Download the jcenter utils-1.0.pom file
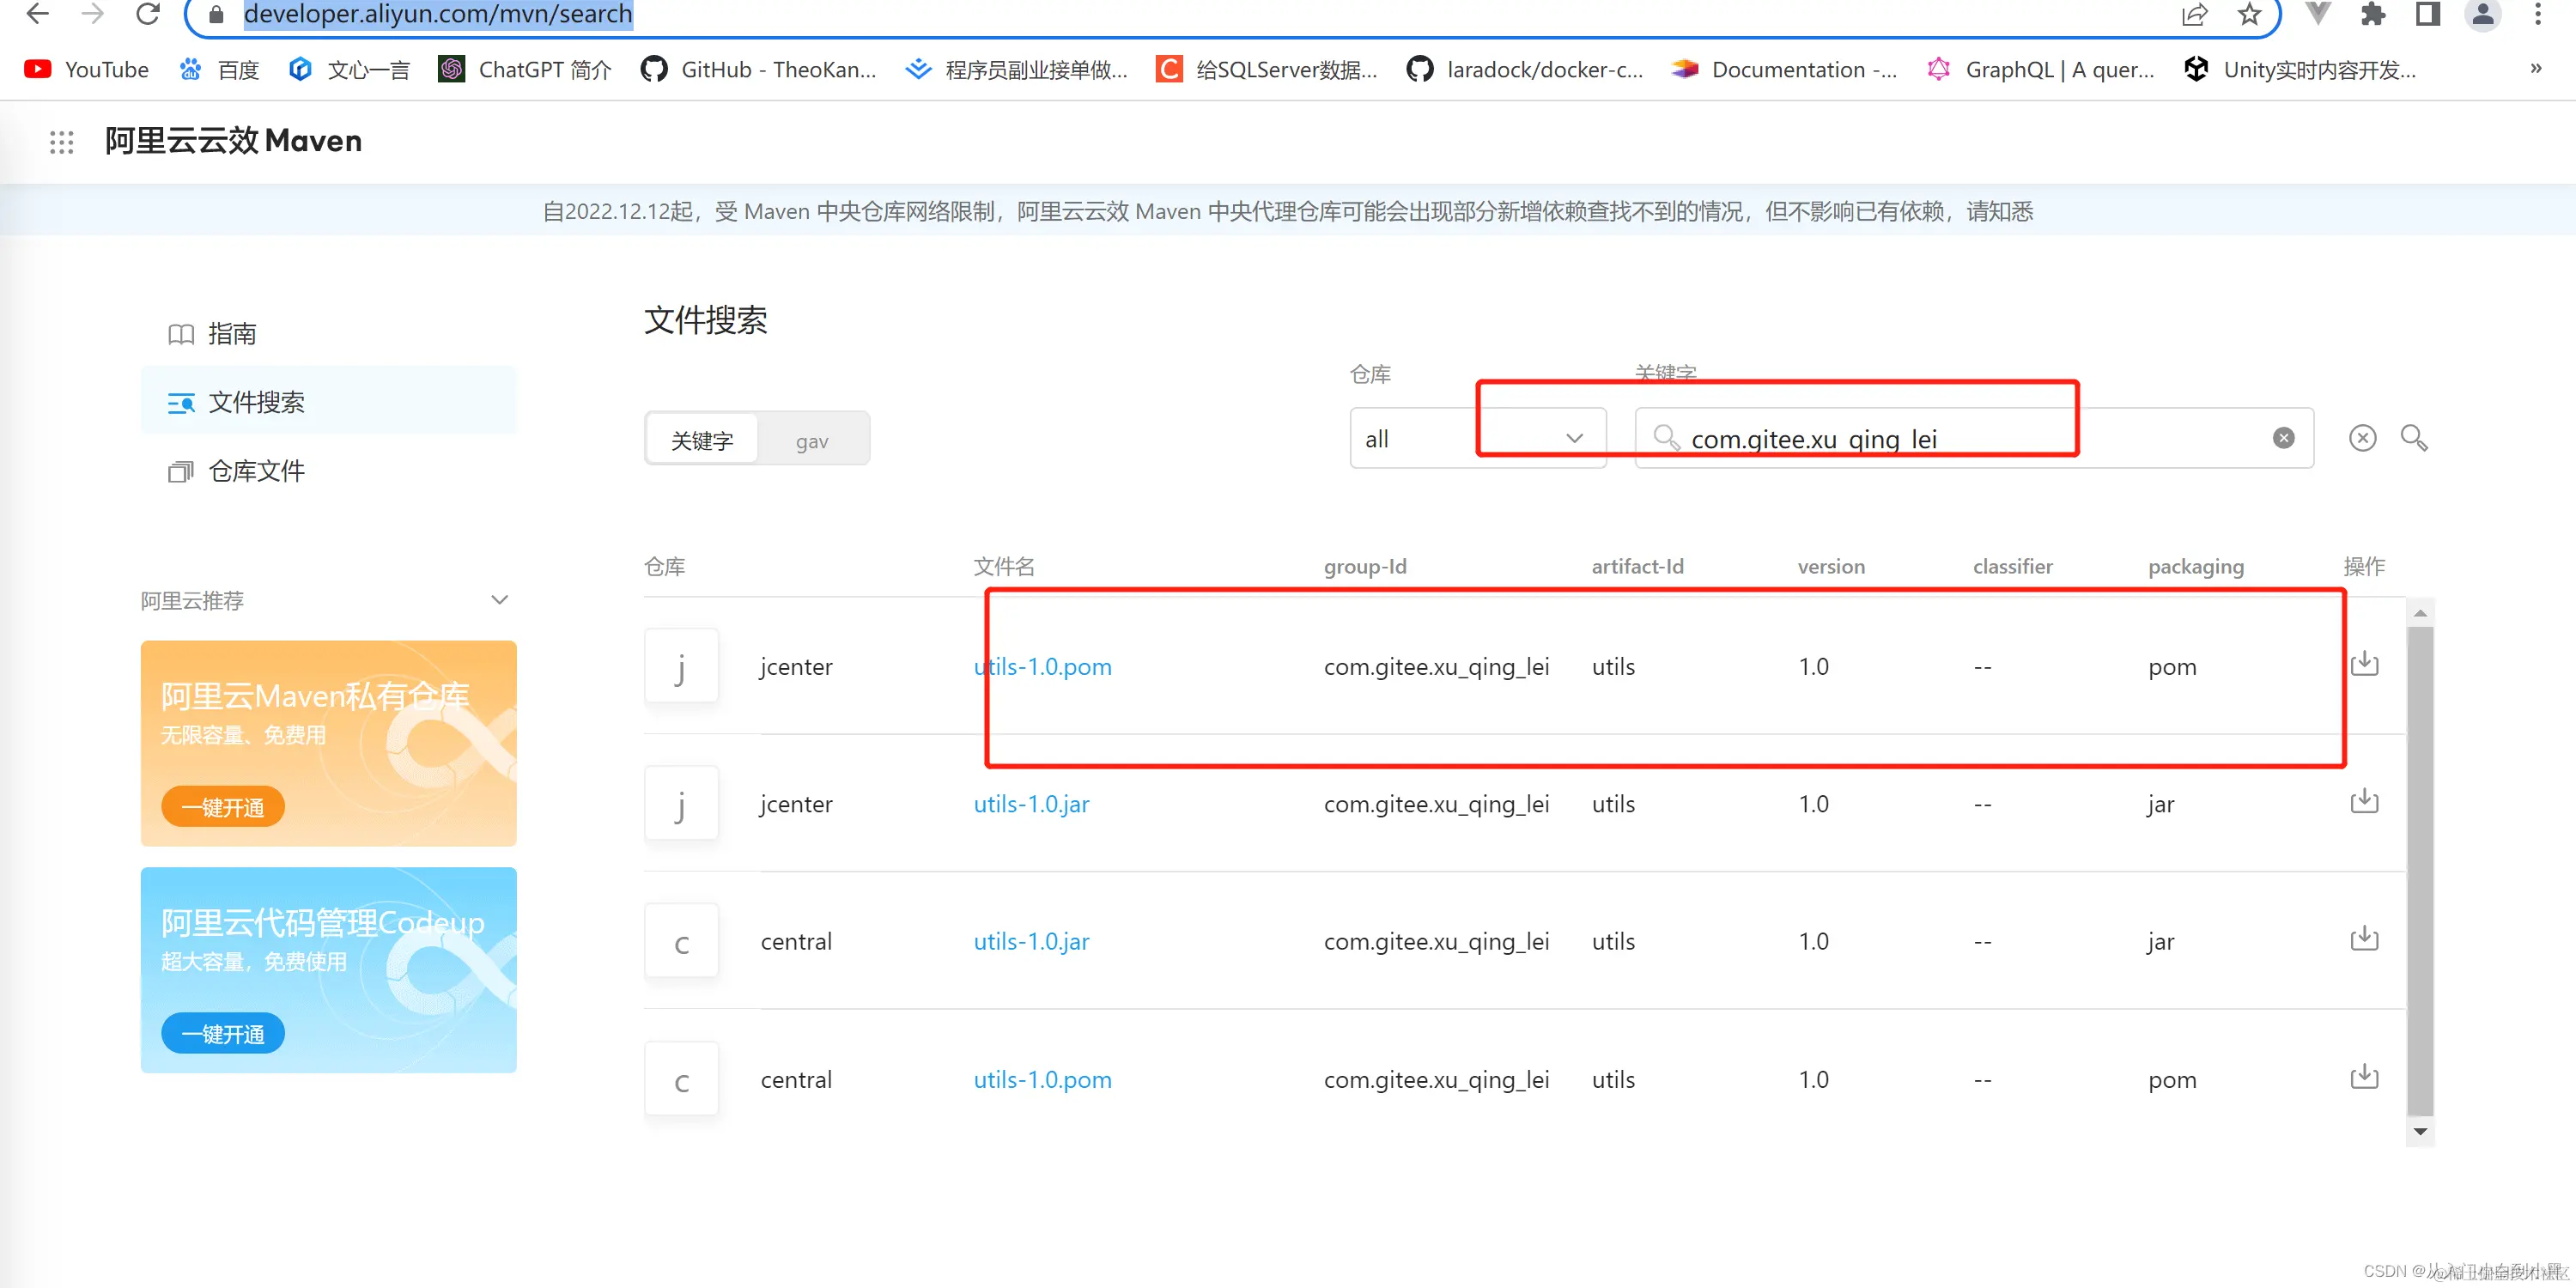The height and width of the screenshot is (1288, 2576). pyautogui.click(x=2364, y=664)
